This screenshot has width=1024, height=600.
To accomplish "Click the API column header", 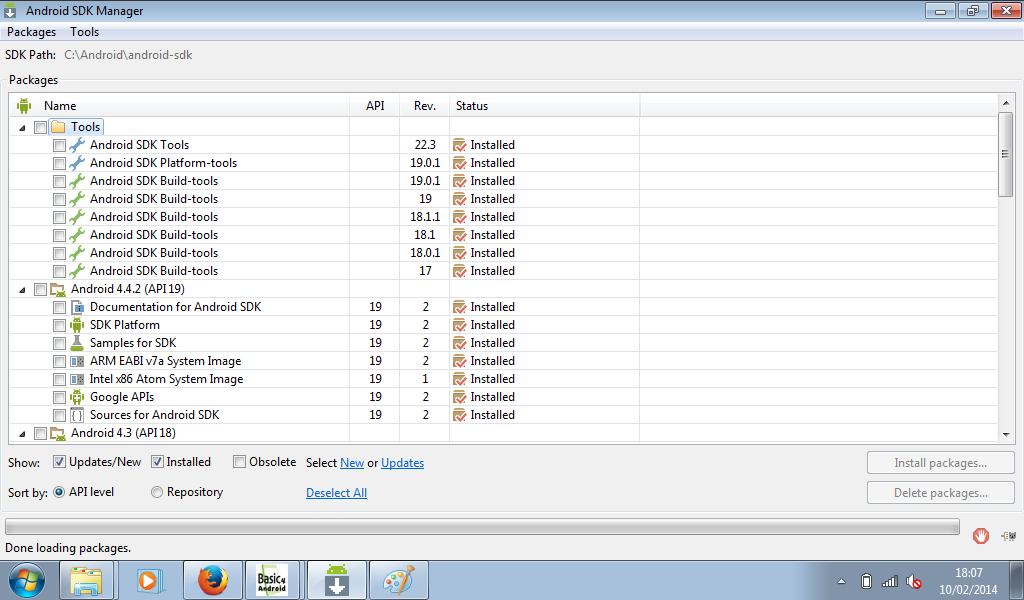I will pyautogui.click(x=375, y=106).
